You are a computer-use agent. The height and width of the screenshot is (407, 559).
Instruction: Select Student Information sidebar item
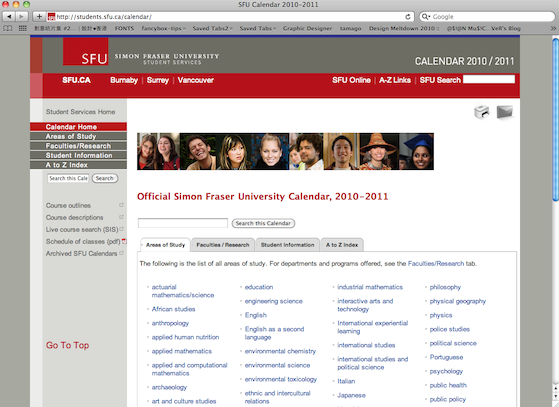(78, 155)
